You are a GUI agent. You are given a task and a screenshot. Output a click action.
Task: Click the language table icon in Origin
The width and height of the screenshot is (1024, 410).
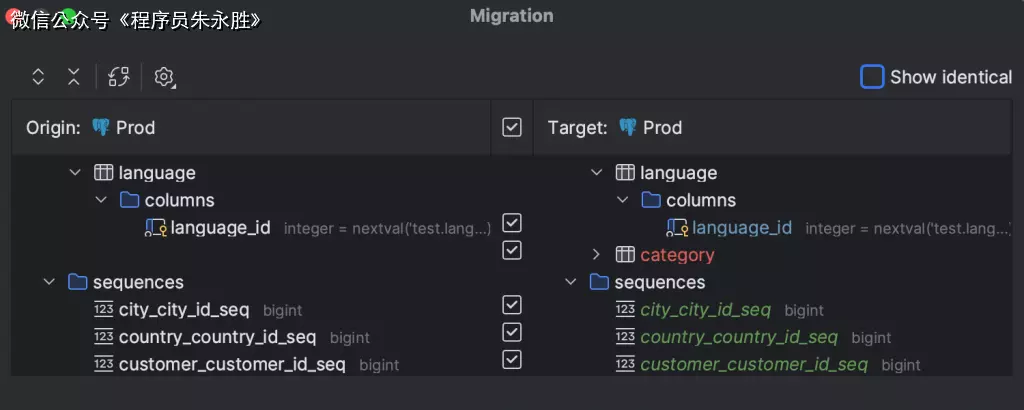[103, 173]
